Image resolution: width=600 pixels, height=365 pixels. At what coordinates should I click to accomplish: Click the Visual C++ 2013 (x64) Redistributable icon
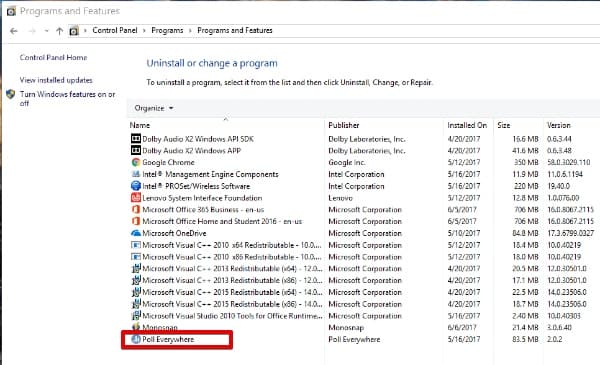[136, 269]
